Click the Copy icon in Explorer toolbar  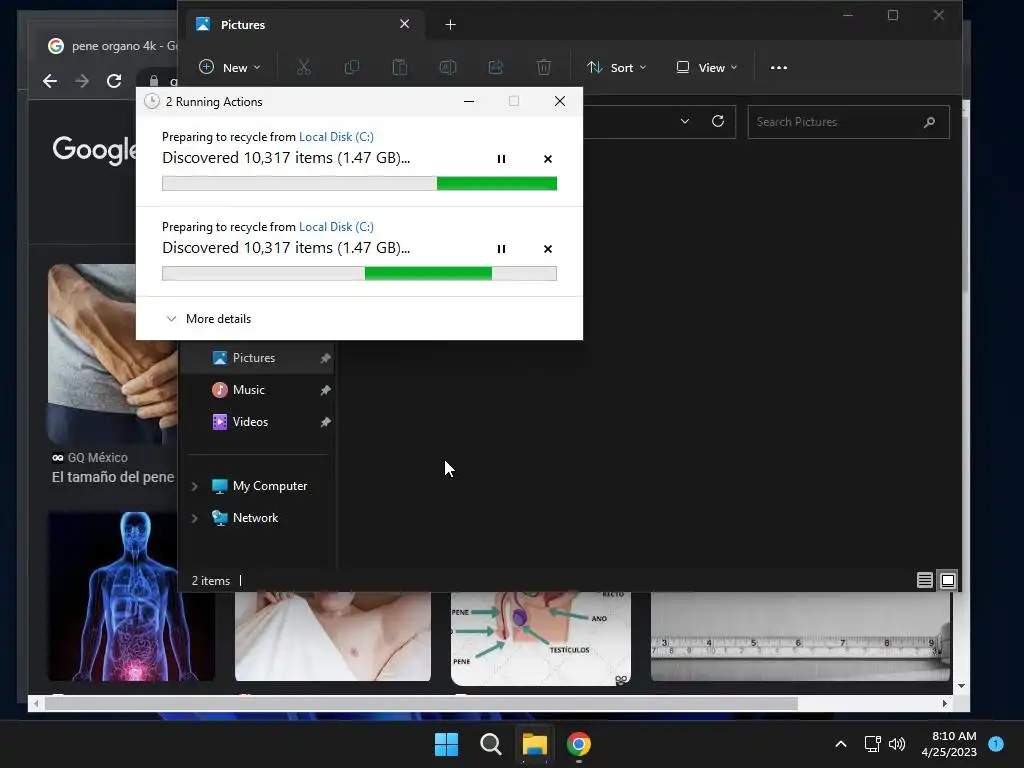352,67
